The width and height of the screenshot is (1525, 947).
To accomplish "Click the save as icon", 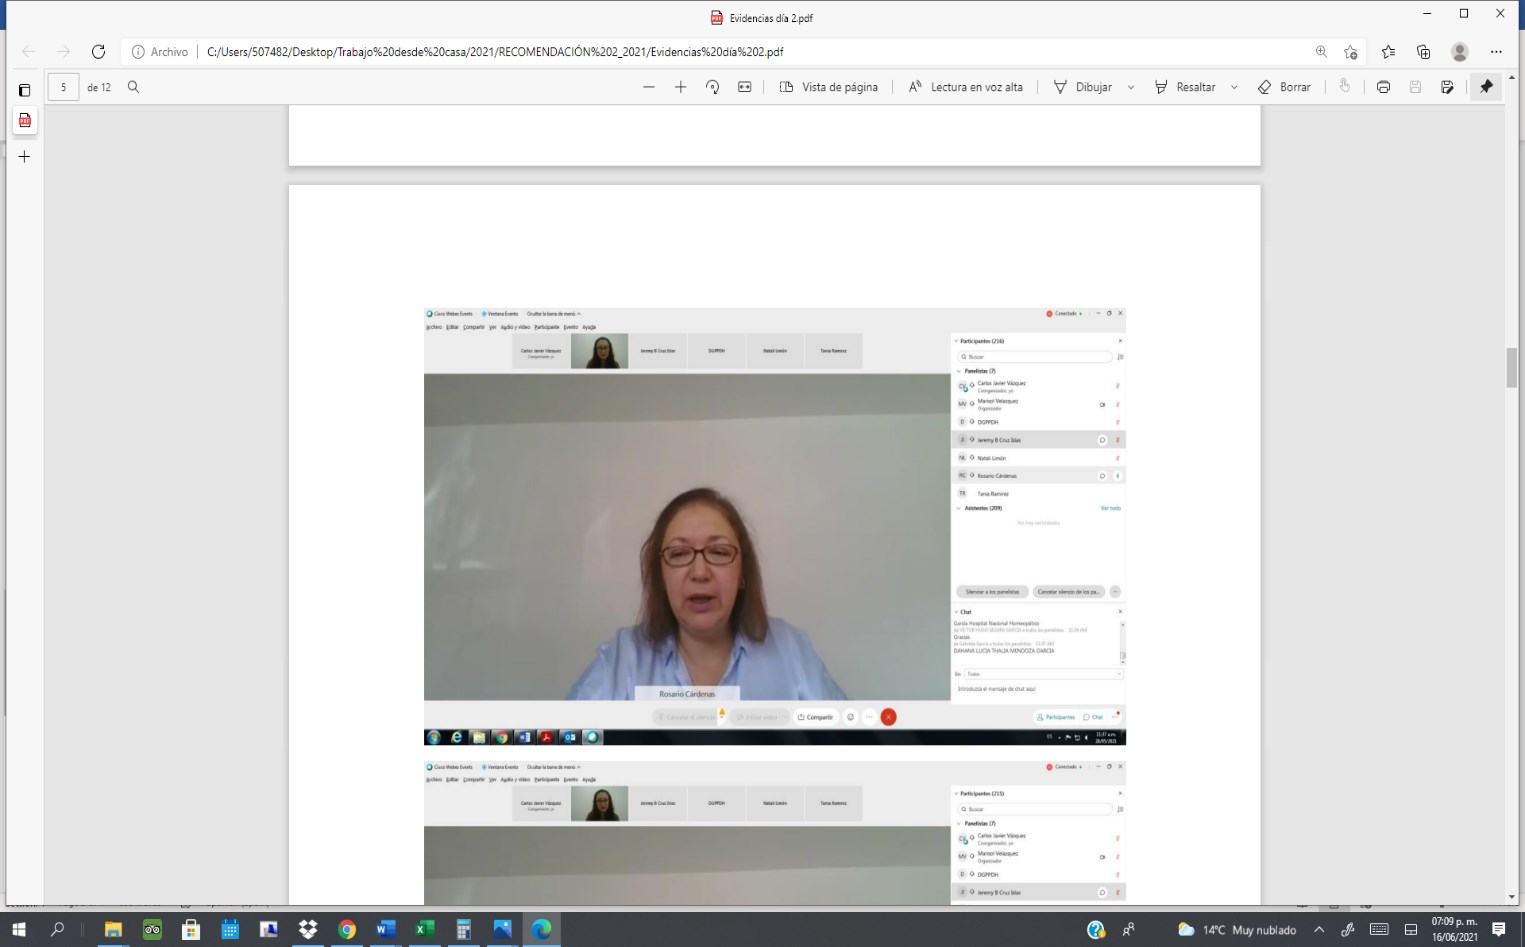I will point(1447,87).
